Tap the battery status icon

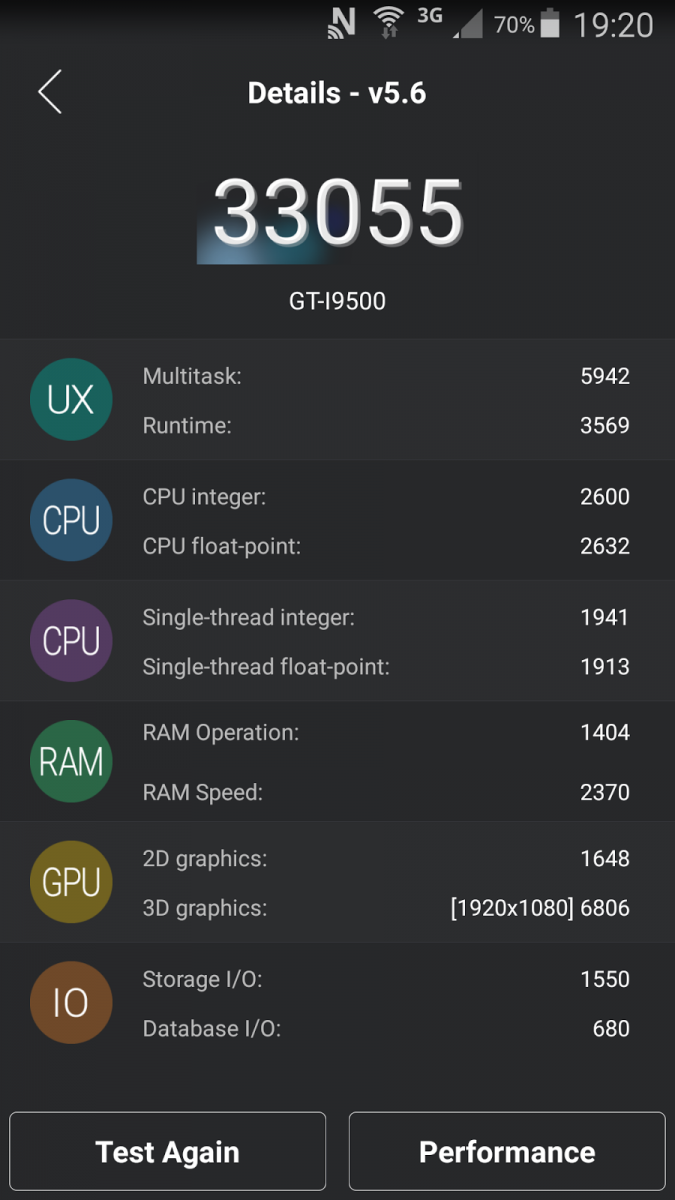[x=551, y=24]
